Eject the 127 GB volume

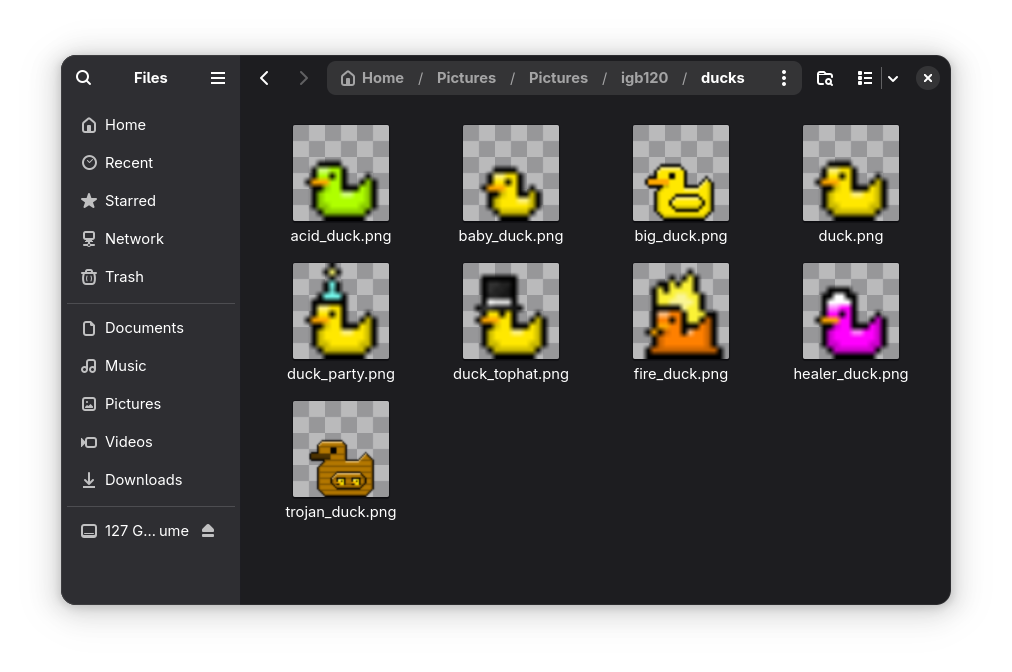[208, 531]
